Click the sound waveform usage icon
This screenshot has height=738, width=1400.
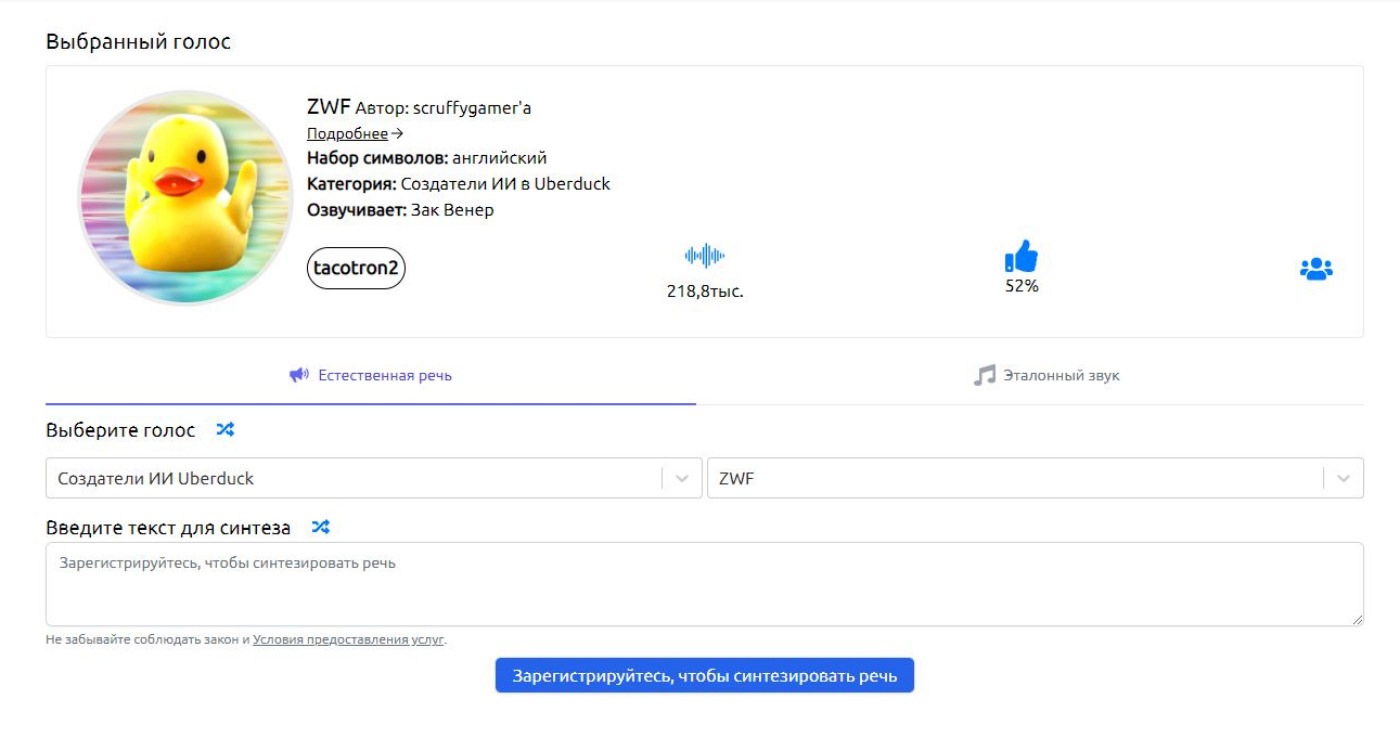(x=705, y=256)
